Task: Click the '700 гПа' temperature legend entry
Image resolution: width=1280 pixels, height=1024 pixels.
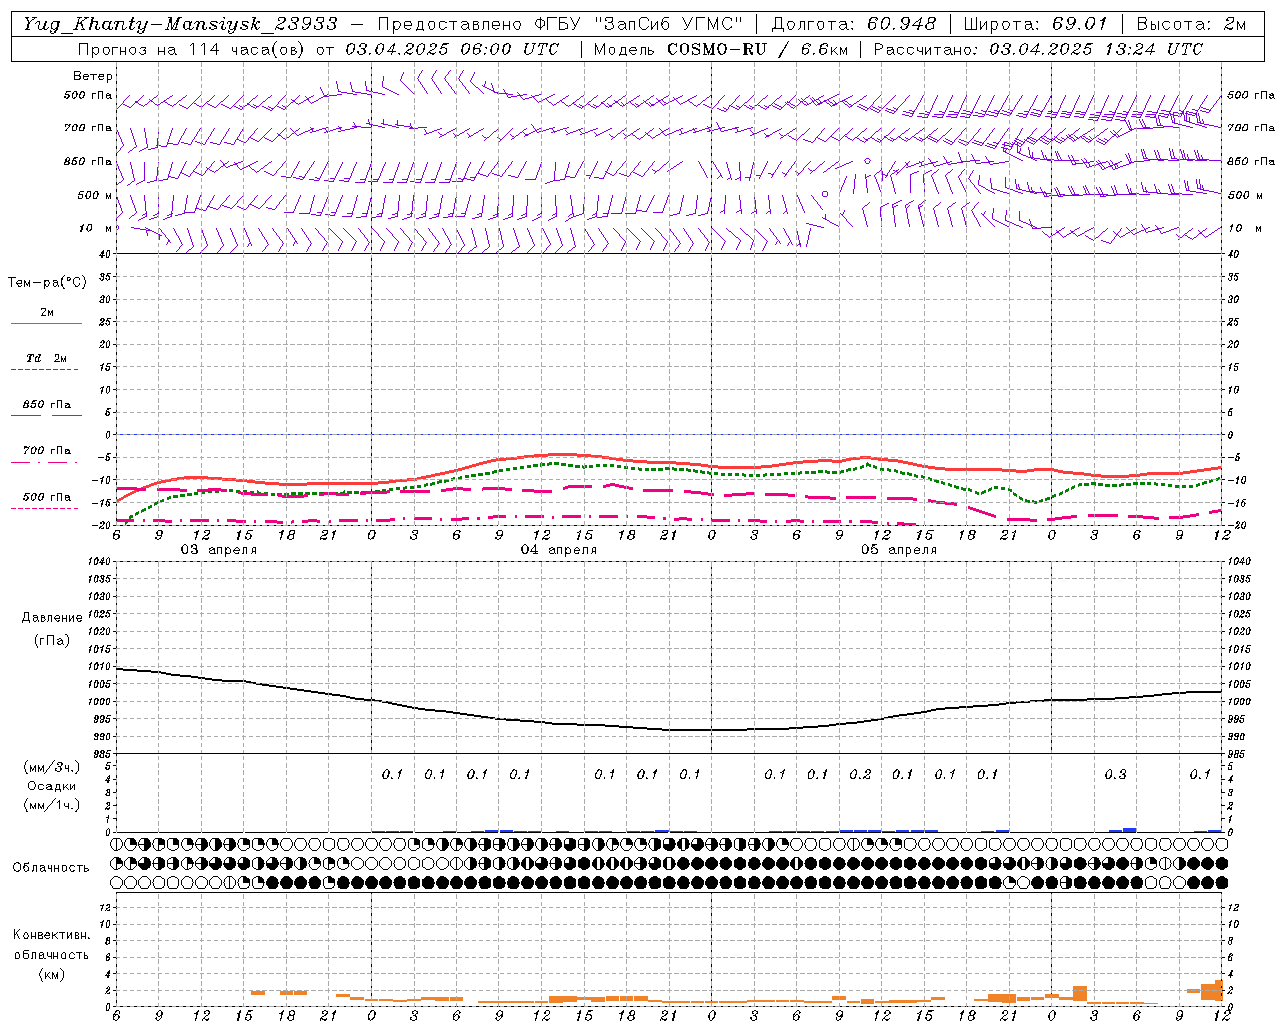Action: [x=46, y=451]
